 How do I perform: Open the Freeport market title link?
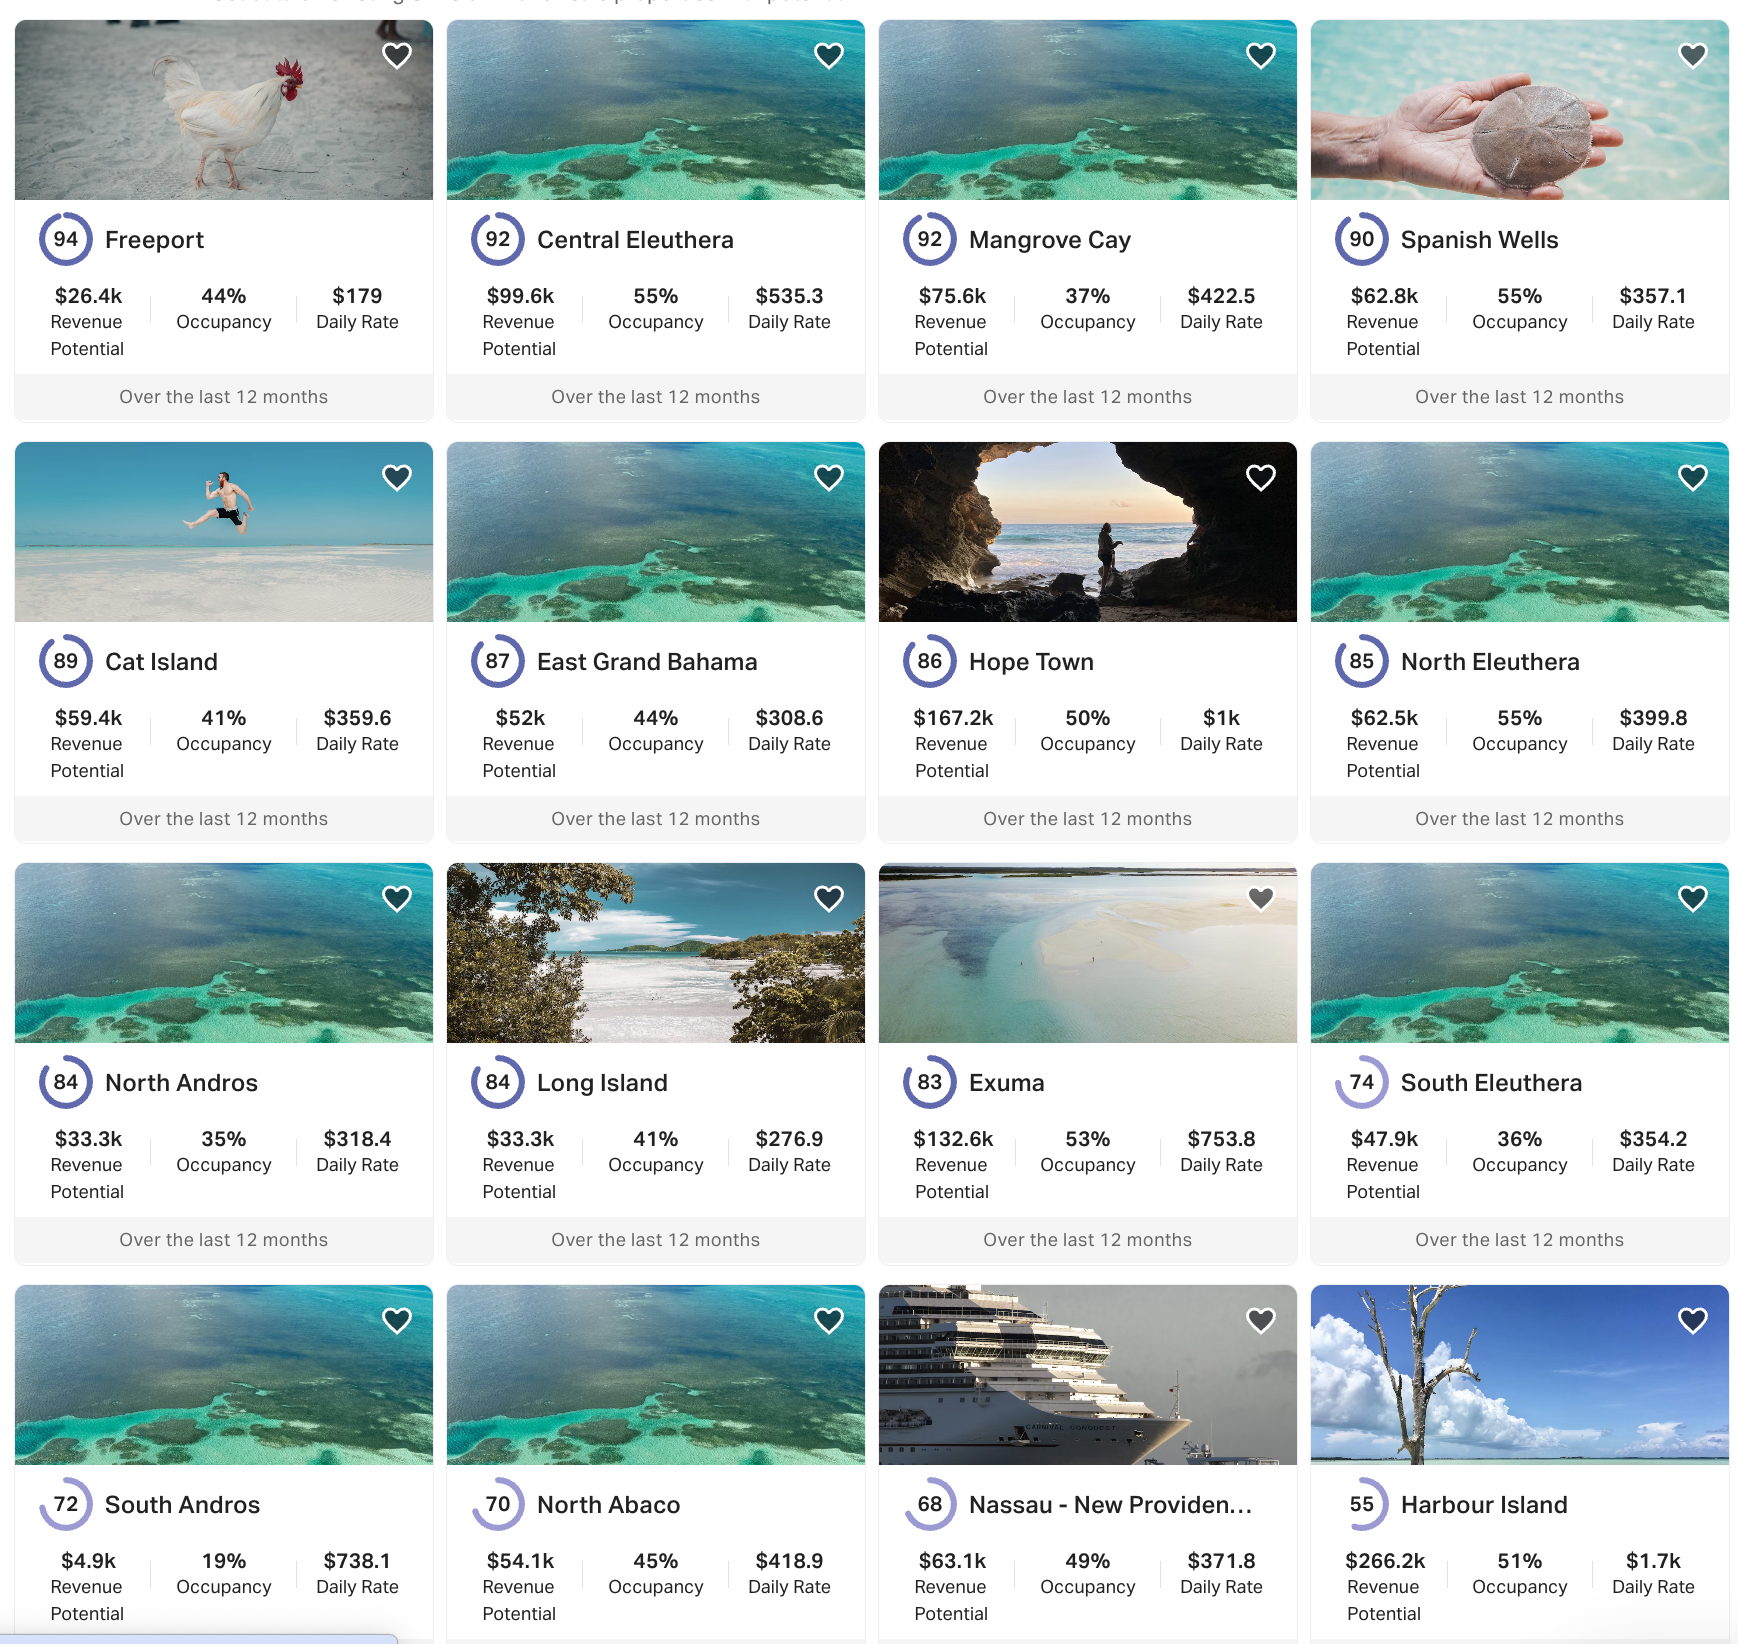point(154,240)
